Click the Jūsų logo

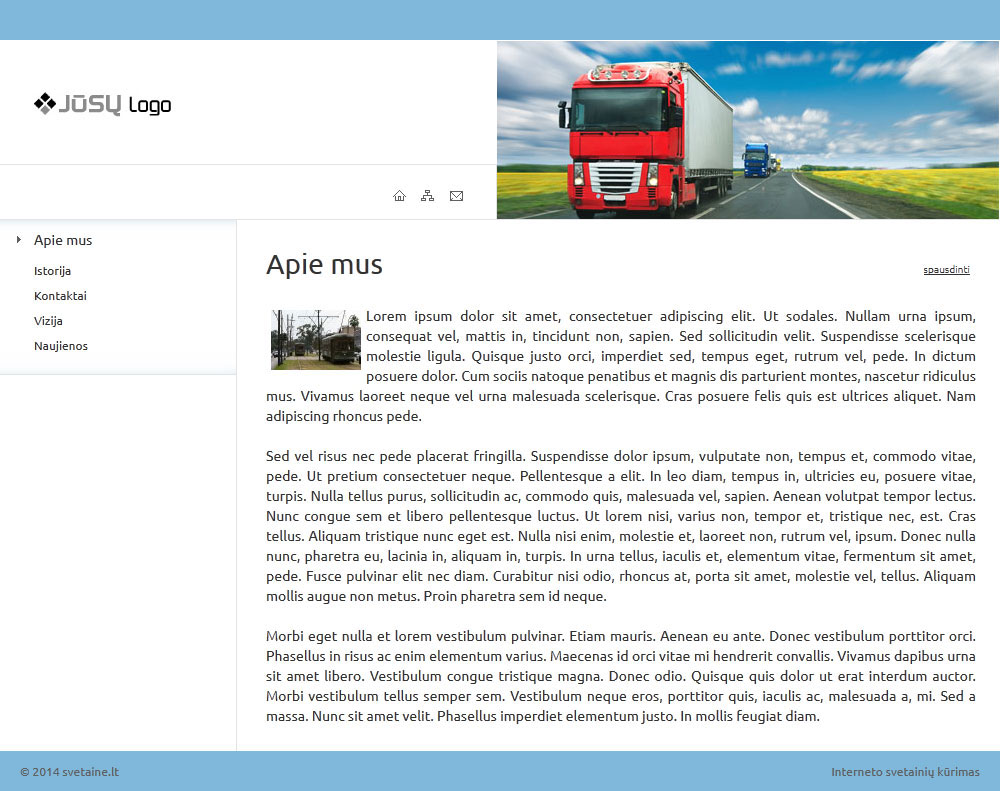point(103,104)
